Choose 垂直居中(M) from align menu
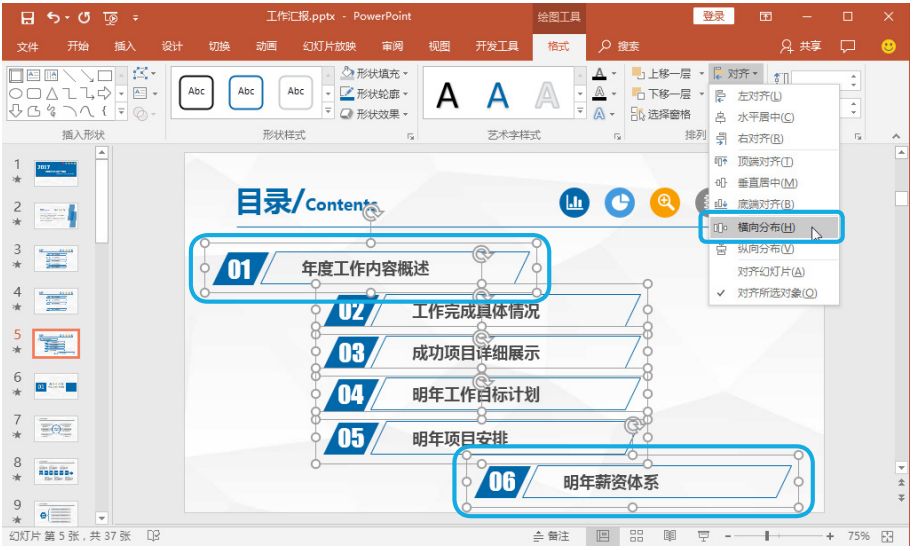The width and height of the screenshot is (913, 551). point(774,183)
